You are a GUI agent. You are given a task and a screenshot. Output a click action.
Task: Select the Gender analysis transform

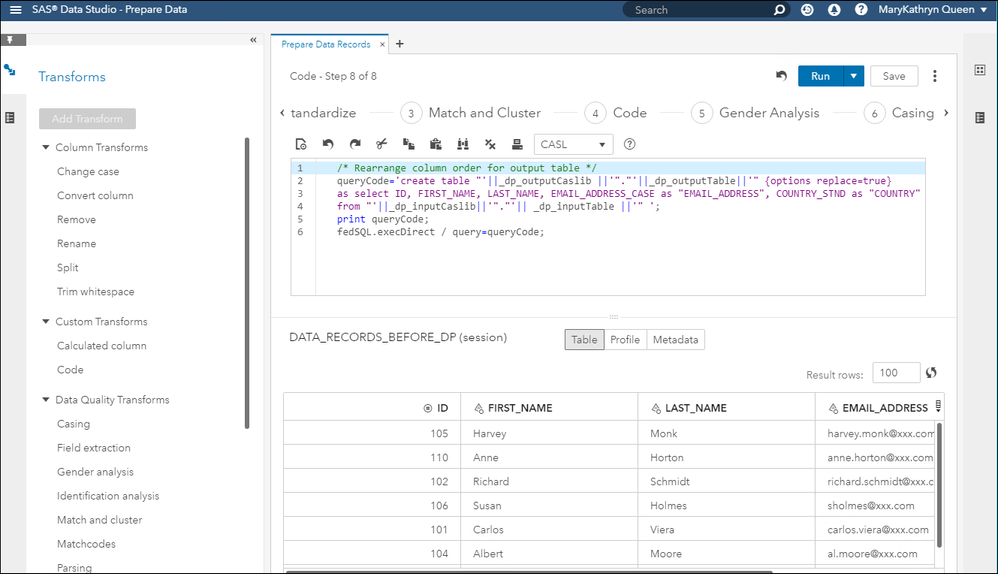coord(95,472)
